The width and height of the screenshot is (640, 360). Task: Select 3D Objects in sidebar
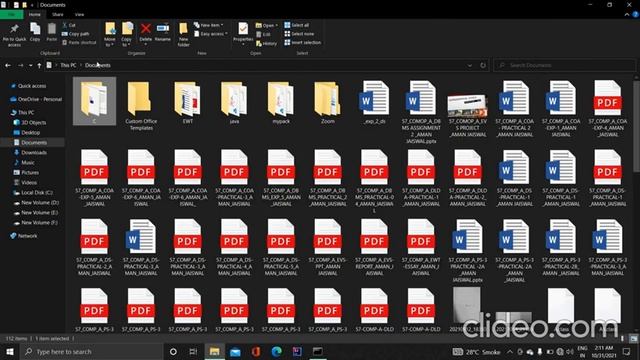point(33,122)
